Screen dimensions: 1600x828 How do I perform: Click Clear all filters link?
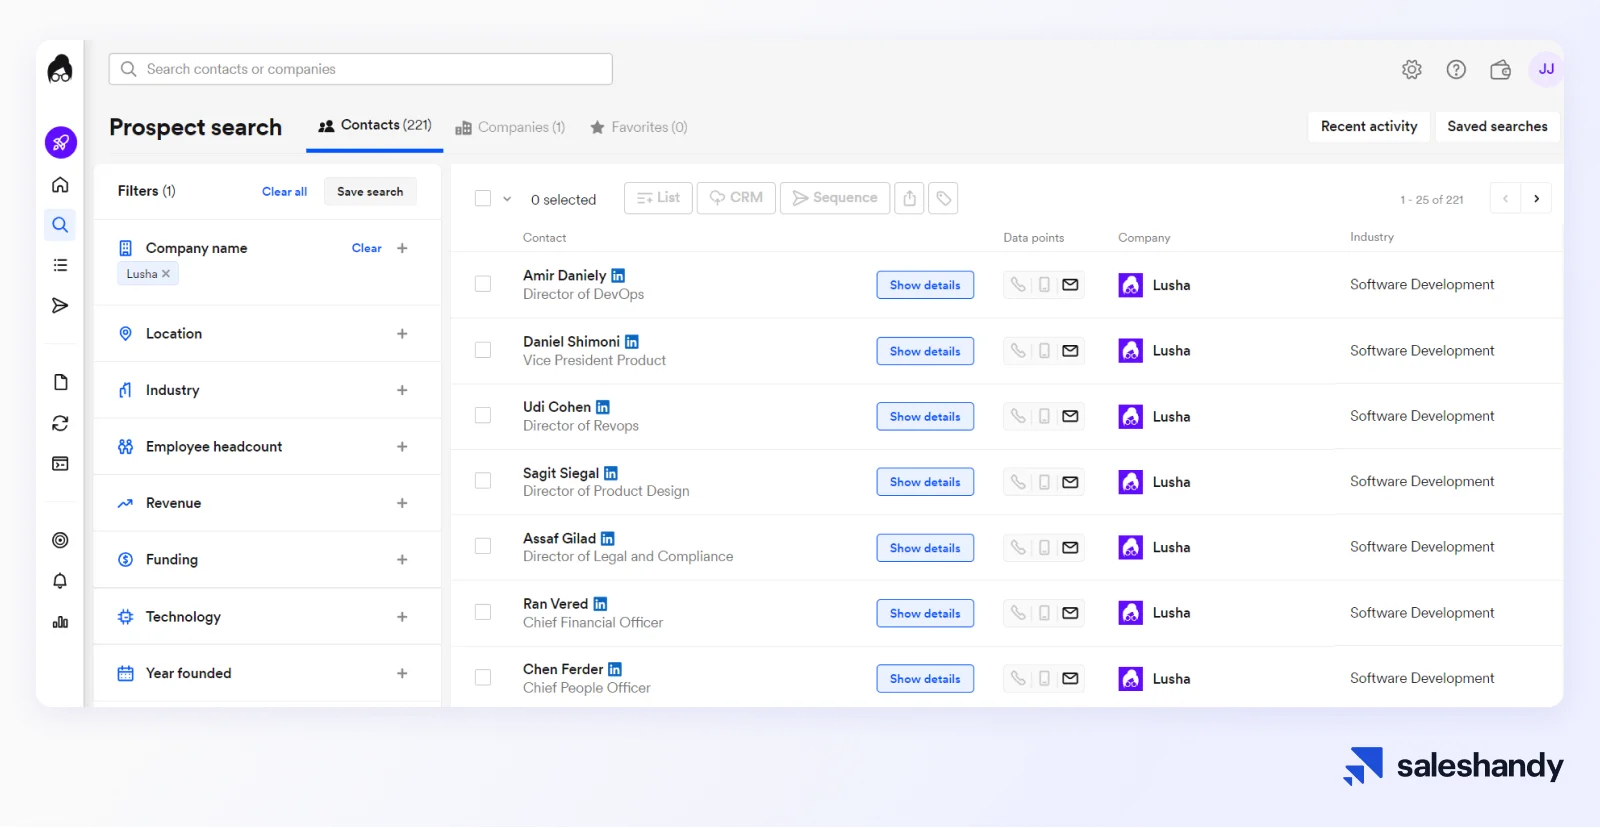[284, 192]
